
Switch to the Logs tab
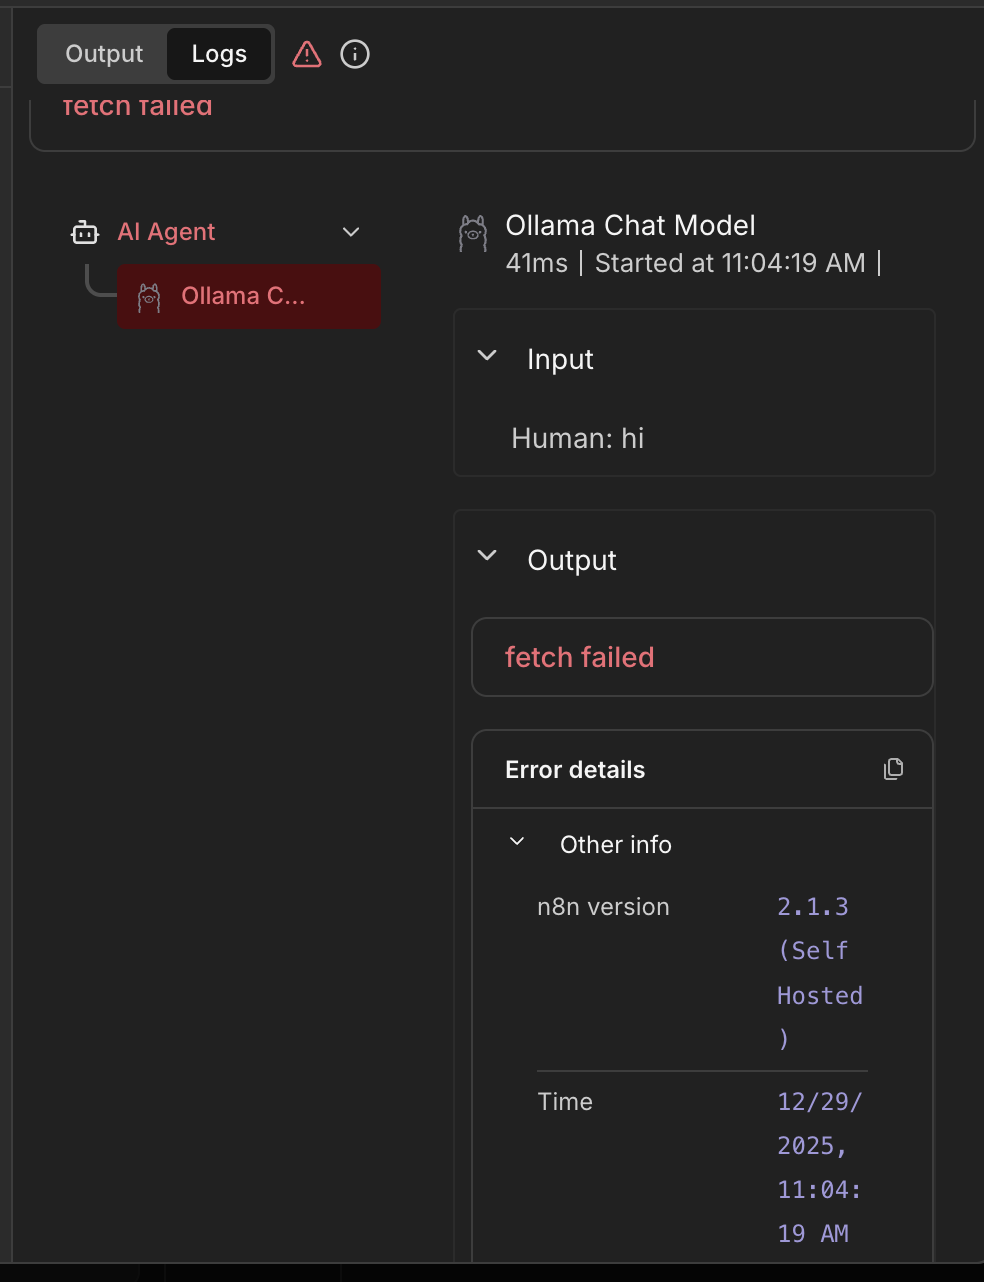219,54
